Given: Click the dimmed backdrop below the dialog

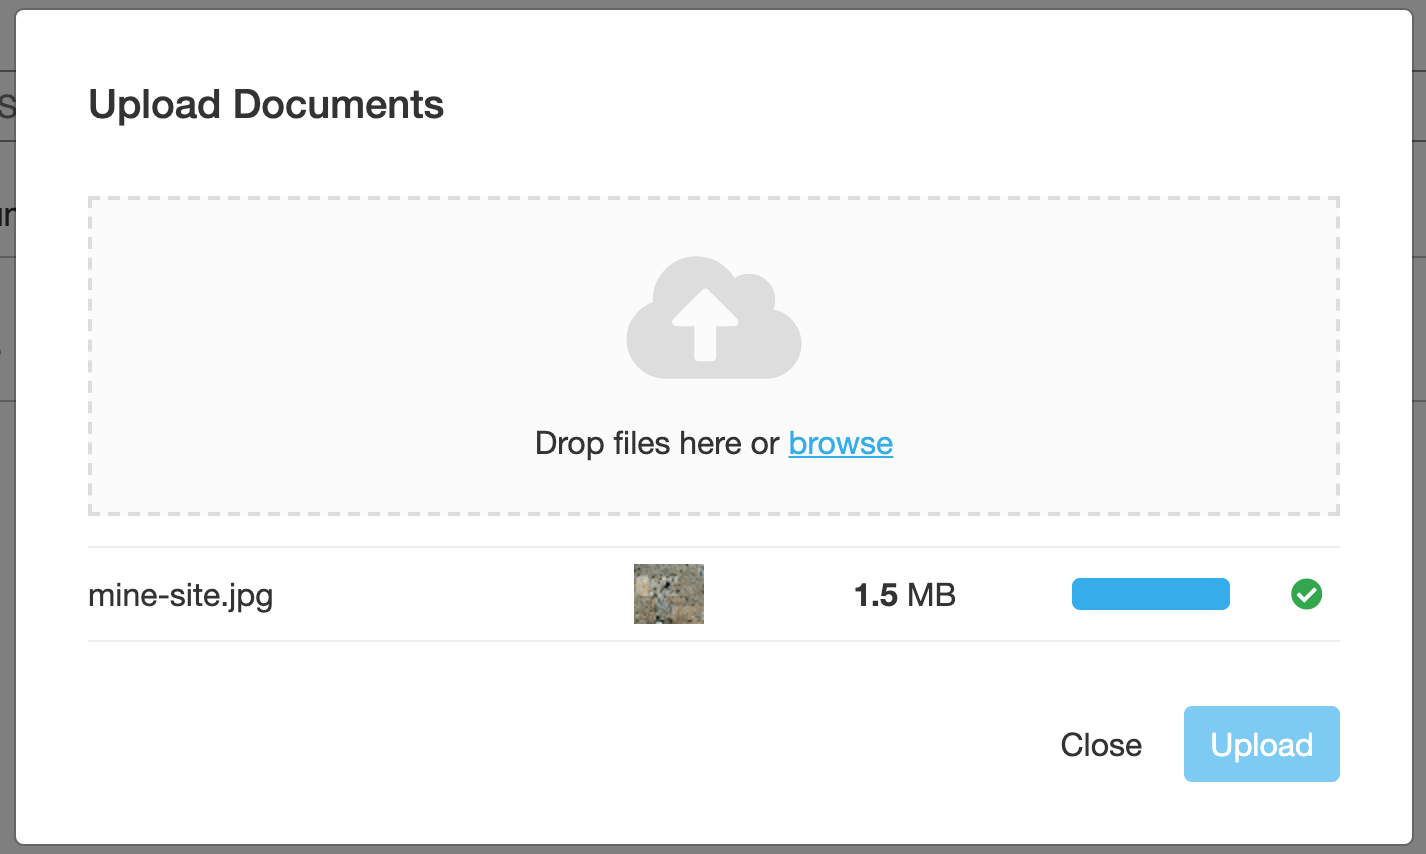Looking at the screenshot, I should (713, 849).
